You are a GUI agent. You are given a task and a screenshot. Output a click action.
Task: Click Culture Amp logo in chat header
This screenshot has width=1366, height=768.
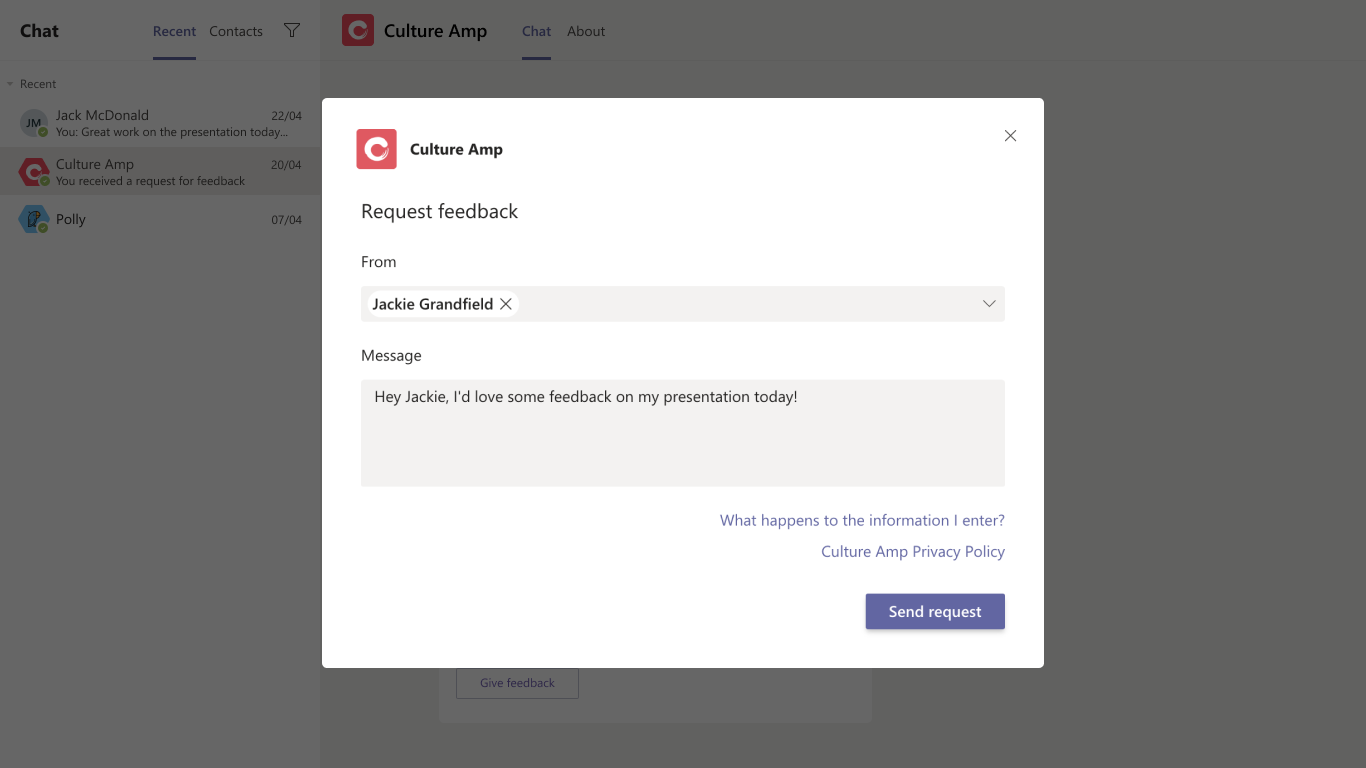(x=358, y=30)
